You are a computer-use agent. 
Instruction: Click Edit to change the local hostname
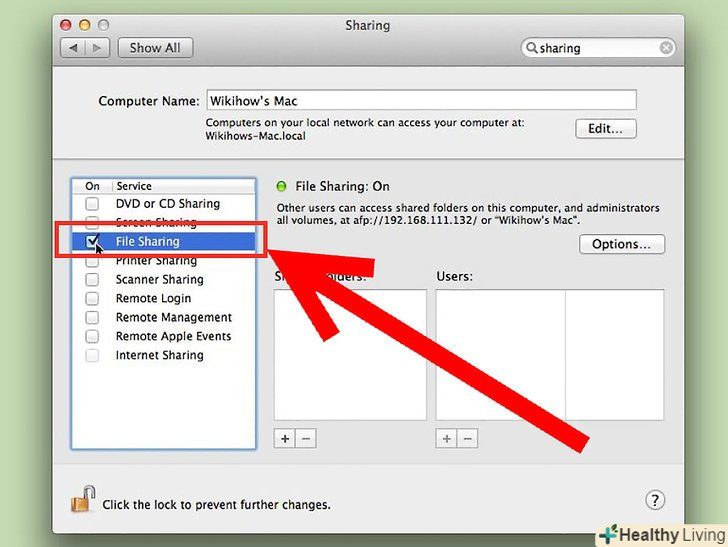(x=605, y=129)
